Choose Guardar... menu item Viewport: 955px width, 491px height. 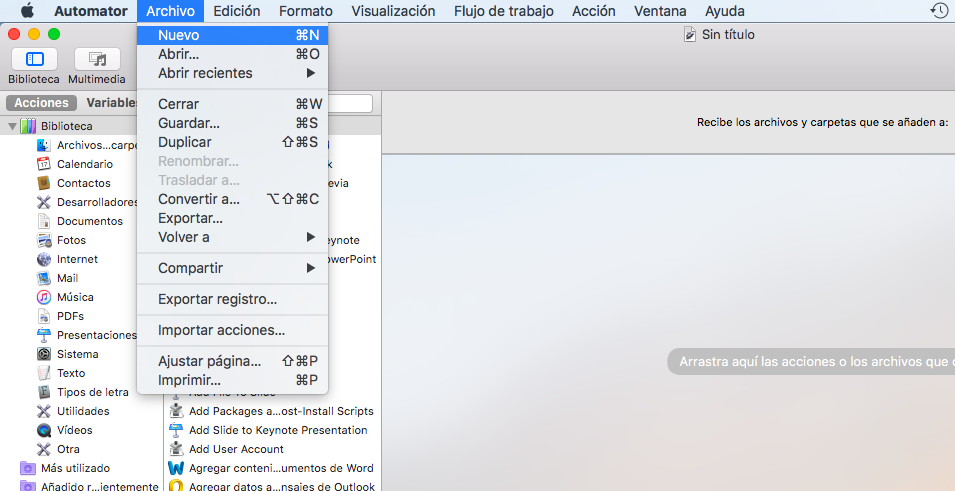(233, 123)
